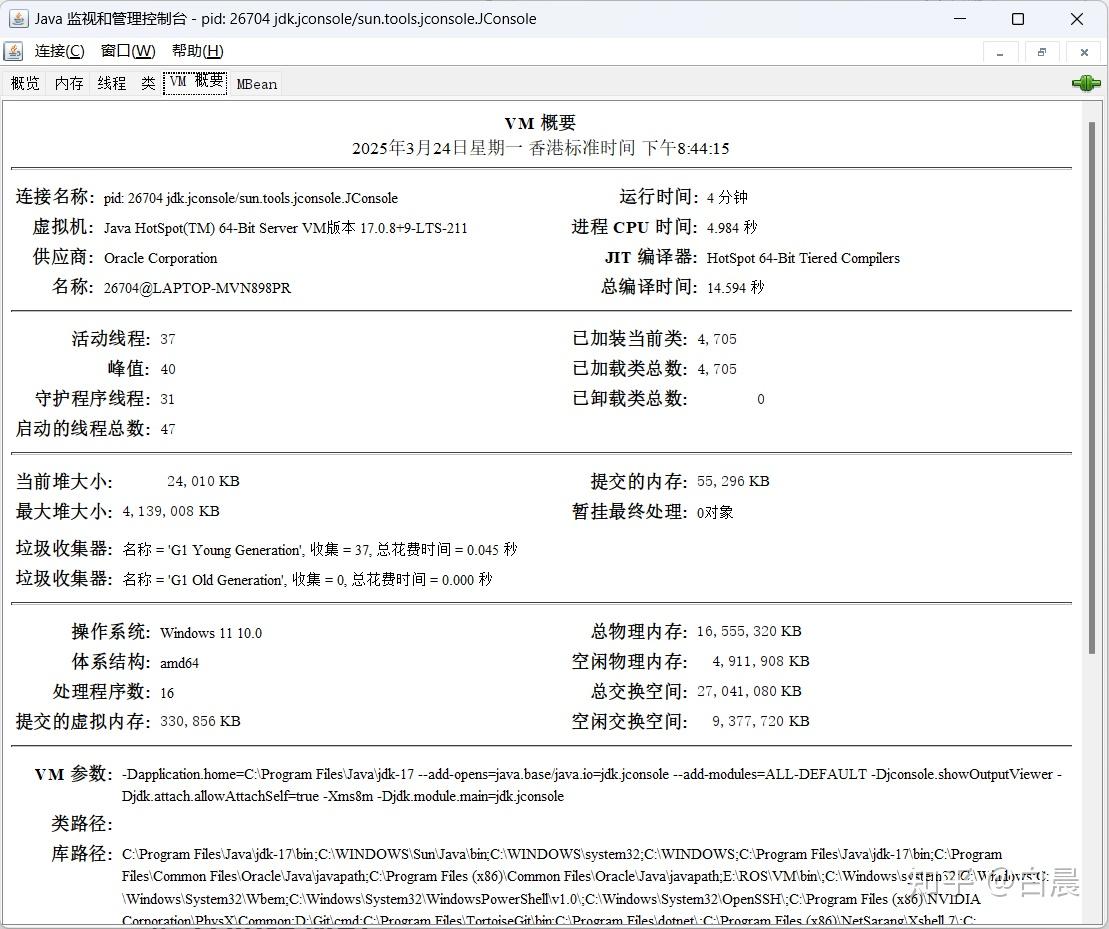Viewport: 1109px width, 929px height.
Task: Open the 窗口(W) menu
Action: click(x=127, y=50)
